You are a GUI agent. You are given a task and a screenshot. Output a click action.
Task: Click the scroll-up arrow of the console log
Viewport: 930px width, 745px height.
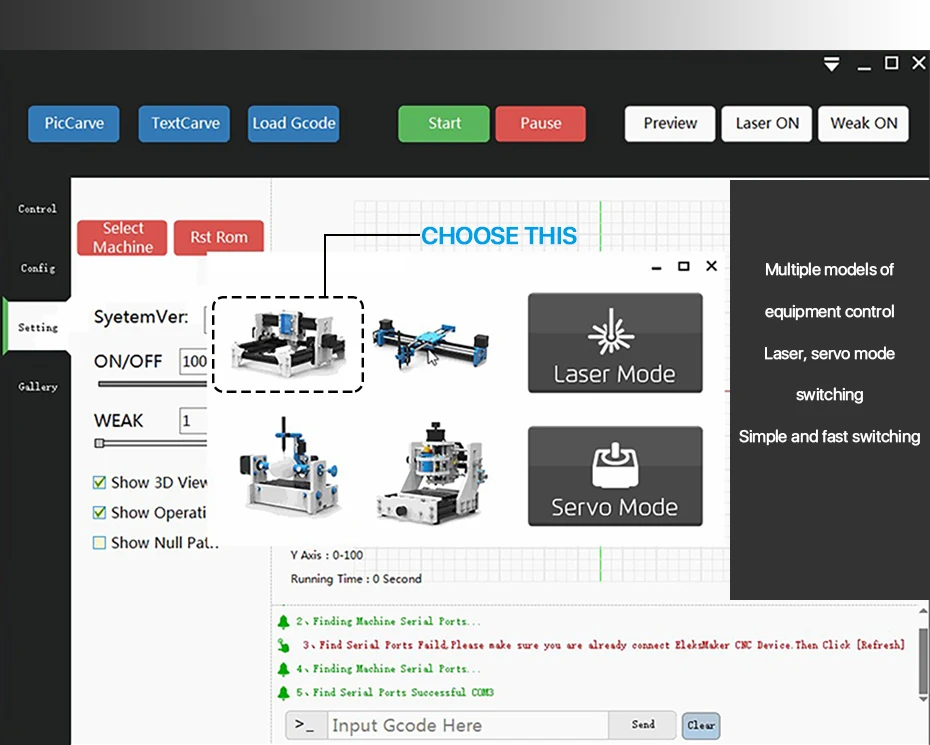point(923,611)
